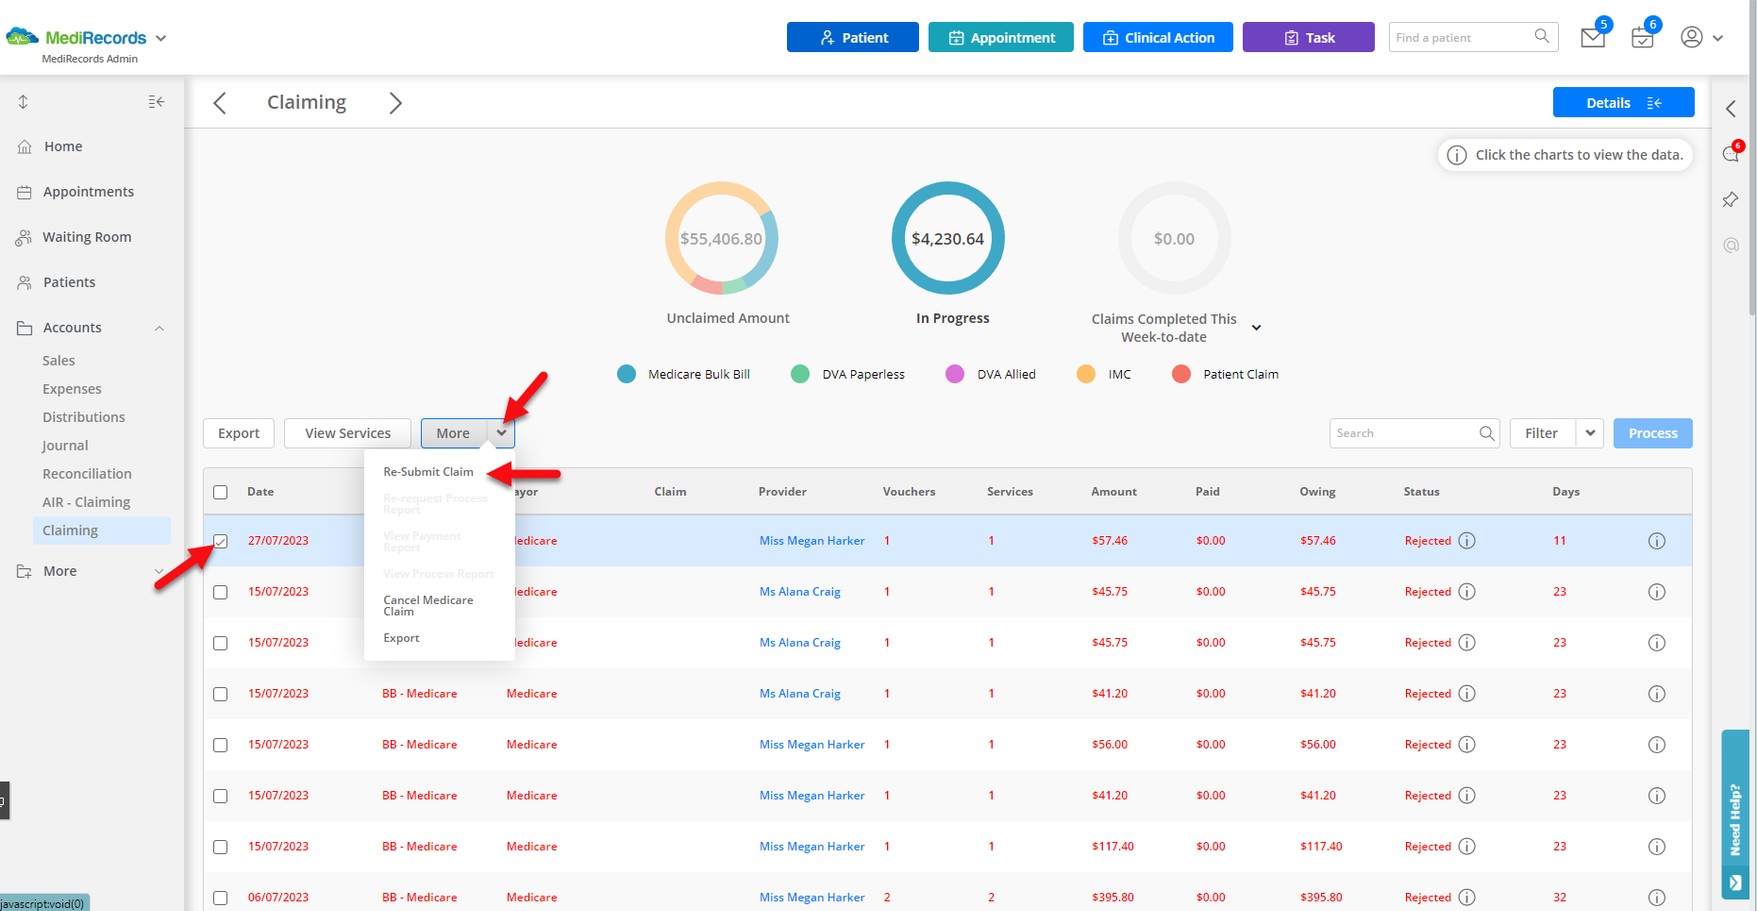The image size is (1757, 911).
Task: Collapse the Accounts section in sidebar
Action: pos(159,328)
